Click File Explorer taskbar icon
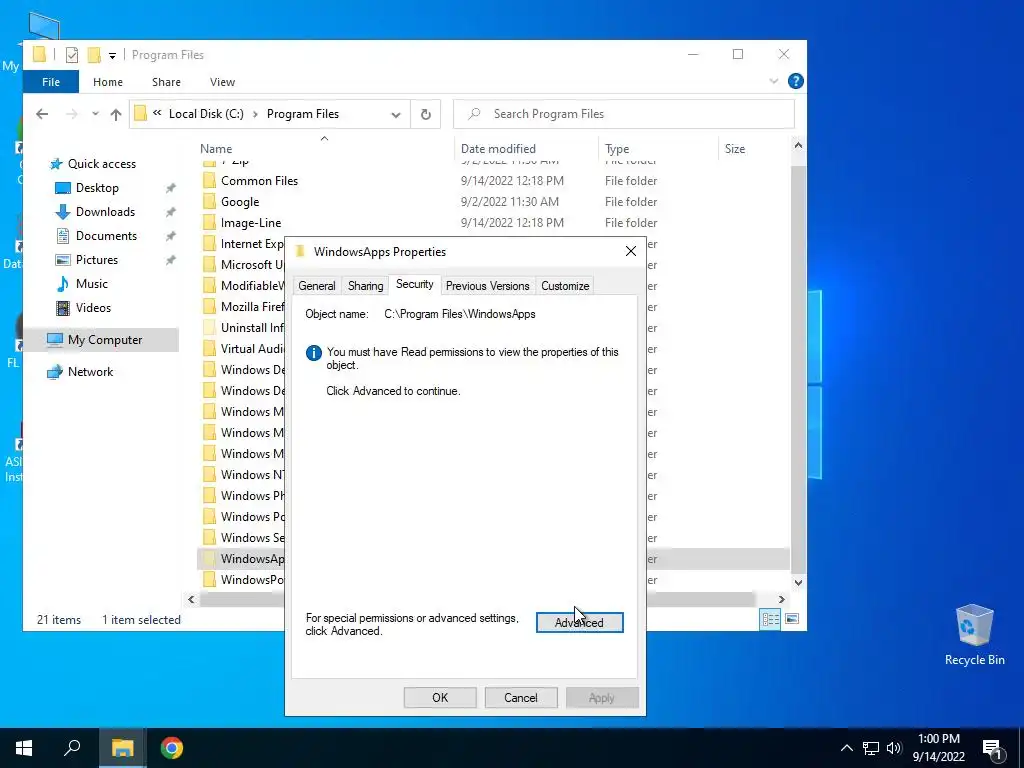The image size is (1024, 768). point(122,748)
